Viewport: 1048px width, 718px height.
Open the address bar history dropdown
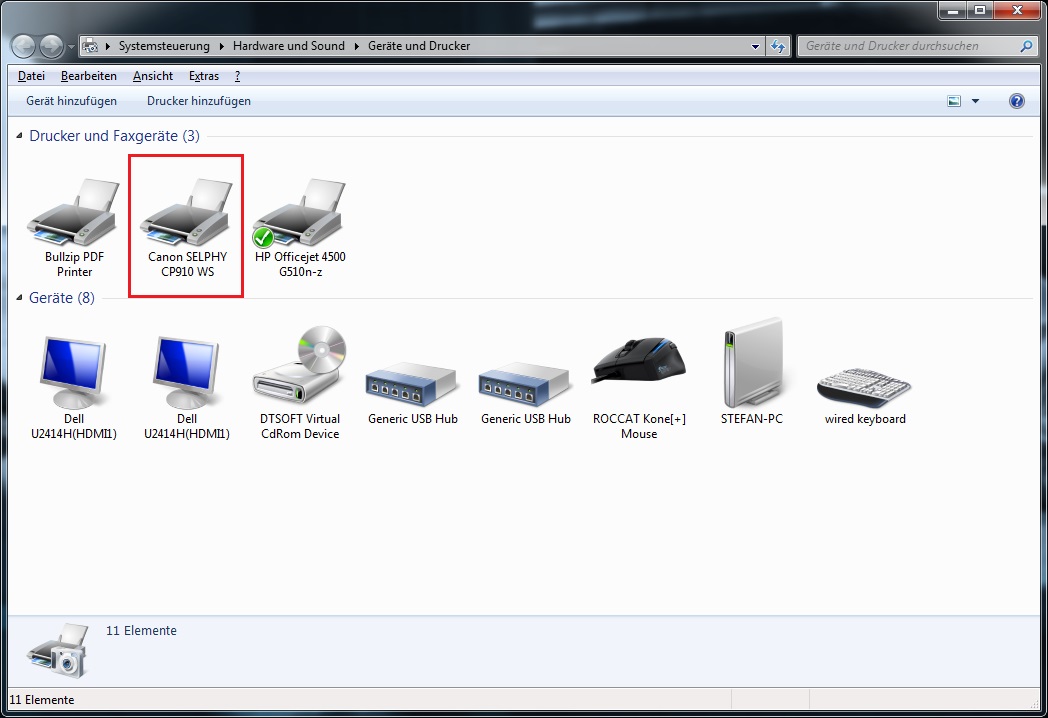755,46
